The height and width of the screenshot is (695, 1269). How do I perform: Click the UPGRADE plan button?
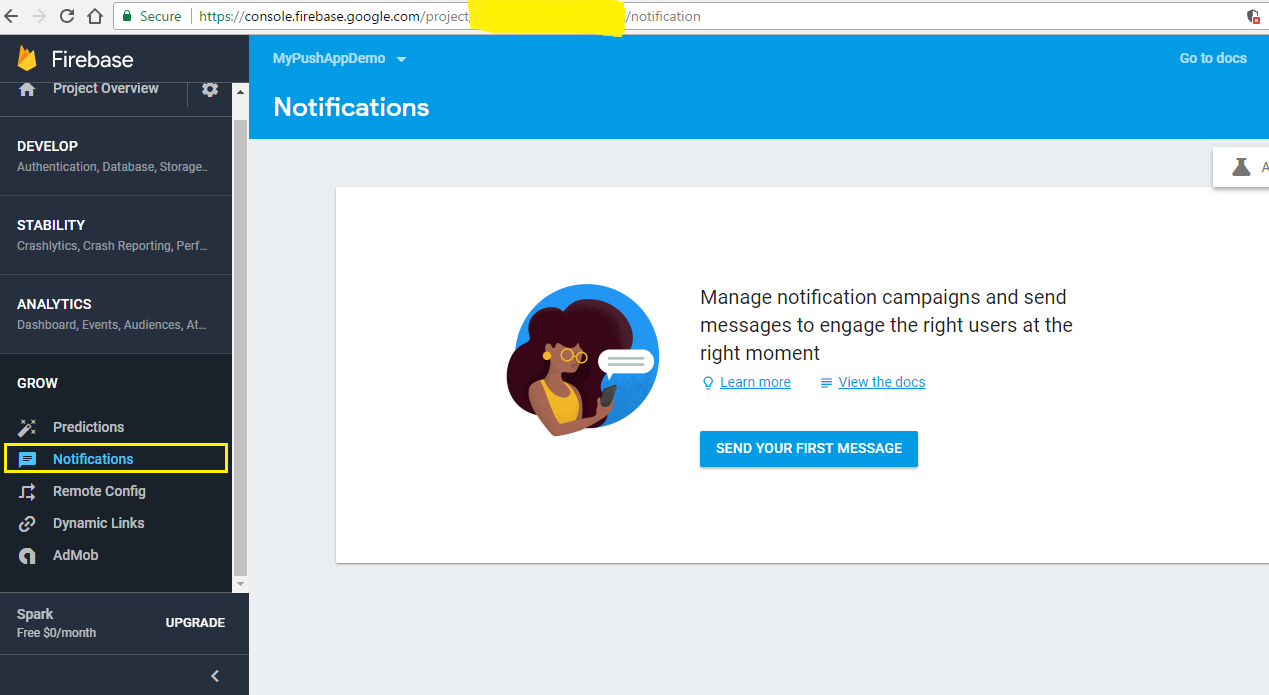point(195,623)
